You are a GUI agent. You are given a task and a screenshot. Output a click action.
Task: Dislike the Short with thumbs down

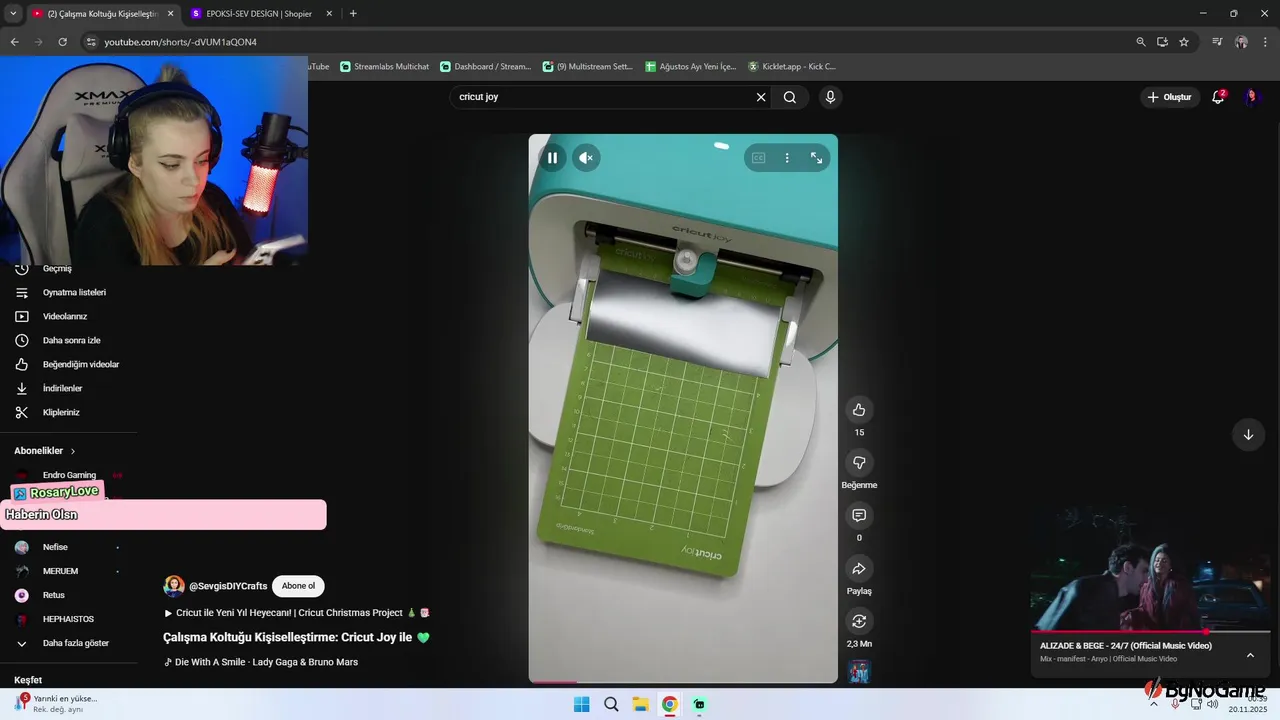[x=859, y=462]
